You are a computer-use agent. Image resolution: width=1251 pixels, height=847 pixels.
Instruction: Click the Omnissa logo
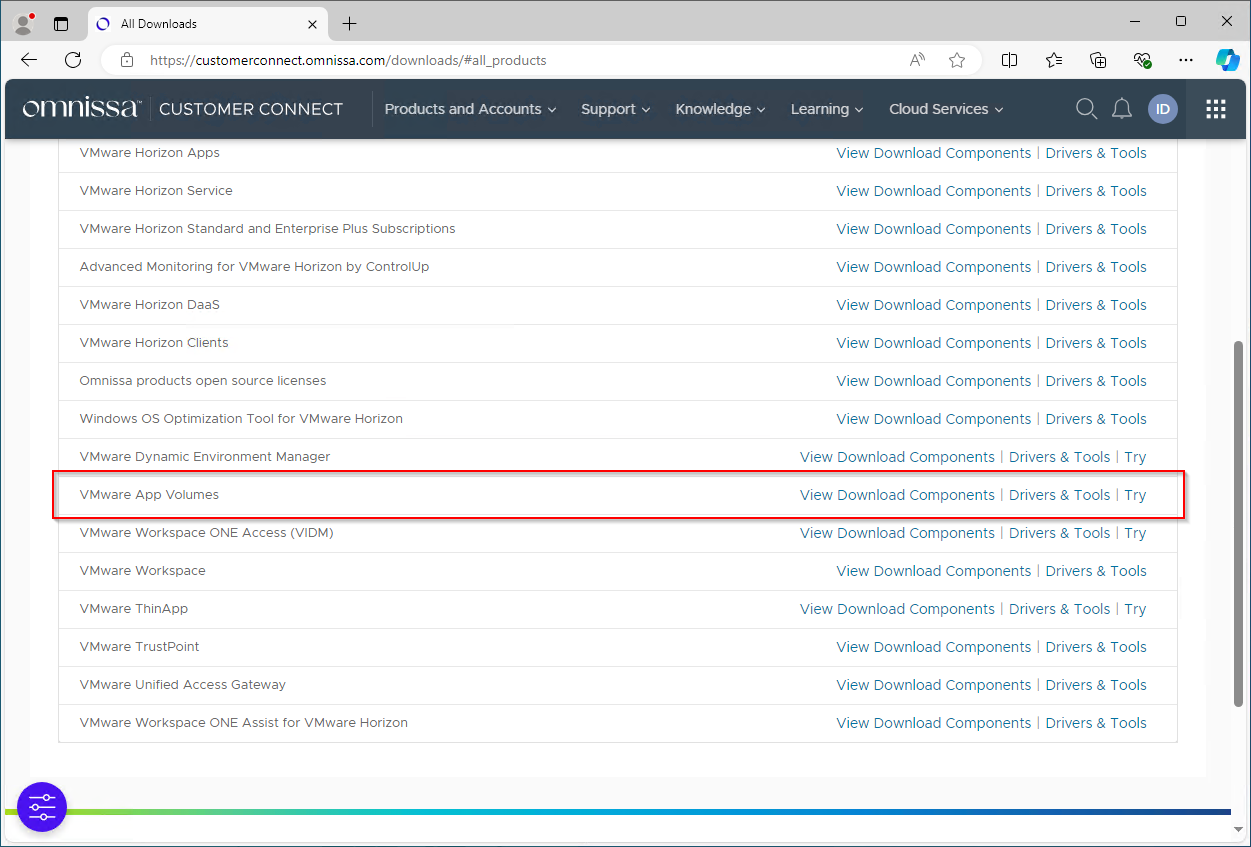(x=80, y=108)
